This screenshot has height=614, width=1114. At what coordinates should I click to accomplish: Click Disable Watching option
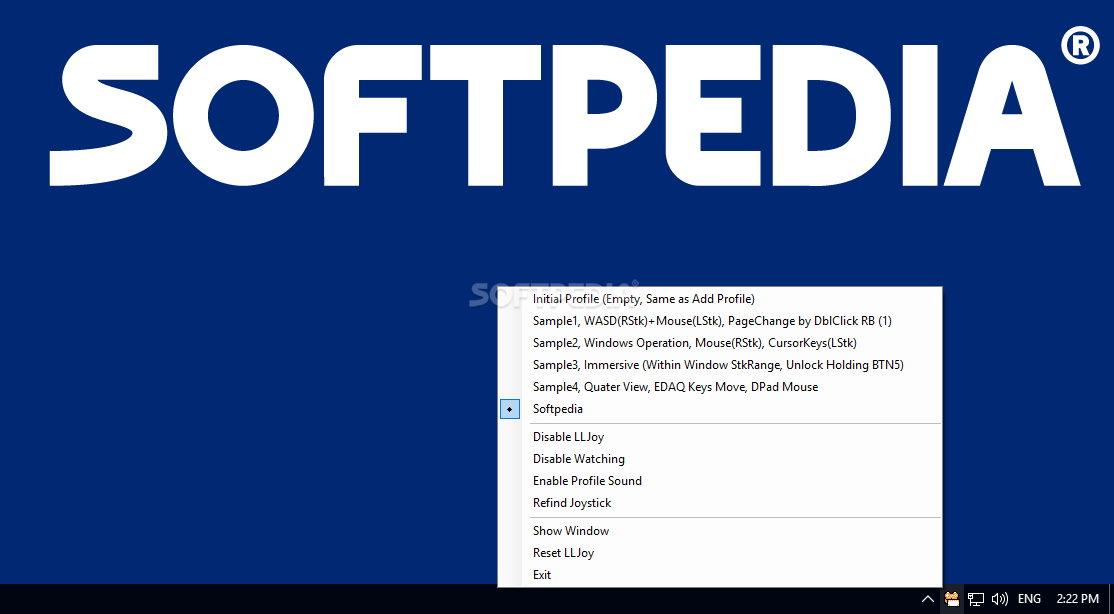720,459
